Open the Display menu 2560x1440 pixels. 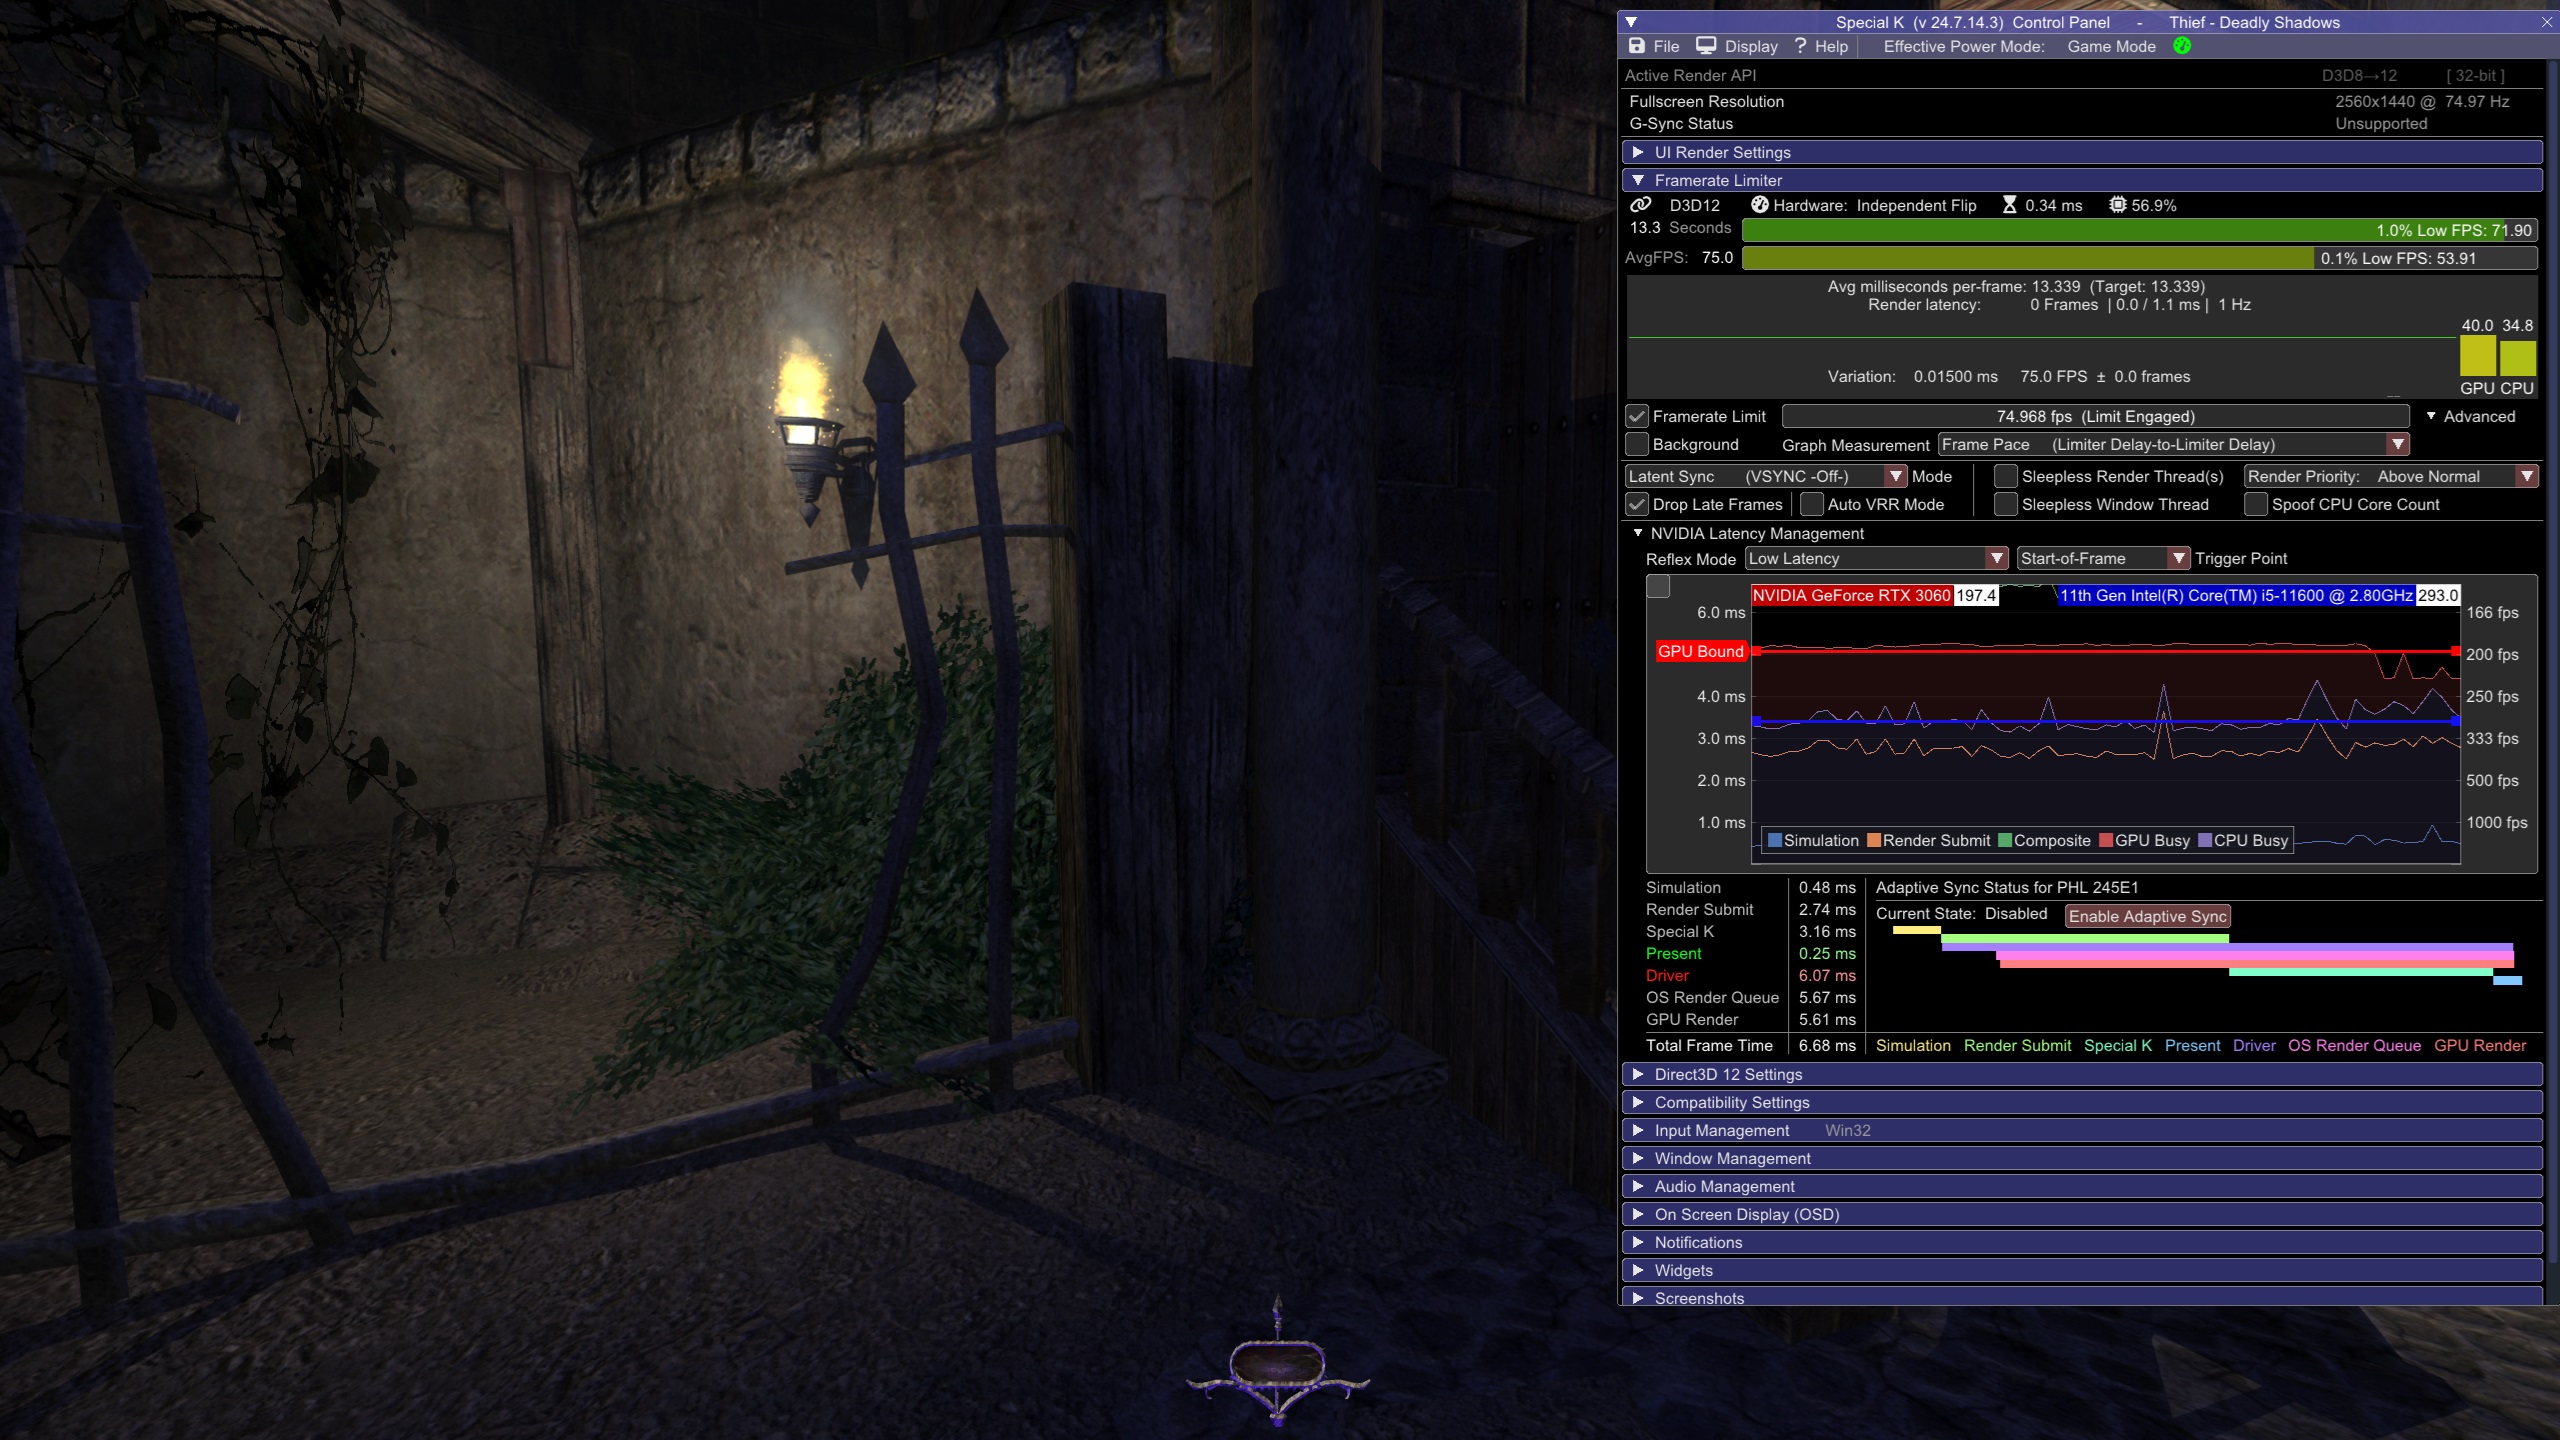(x=1751, y=46)
